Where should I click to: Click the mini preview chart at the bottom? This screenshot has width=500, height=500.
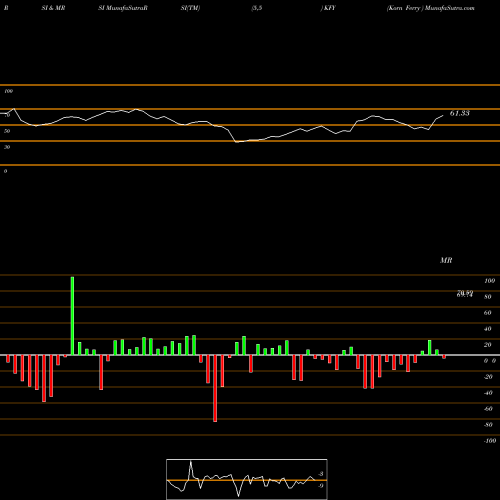click(x=247, y=479)
